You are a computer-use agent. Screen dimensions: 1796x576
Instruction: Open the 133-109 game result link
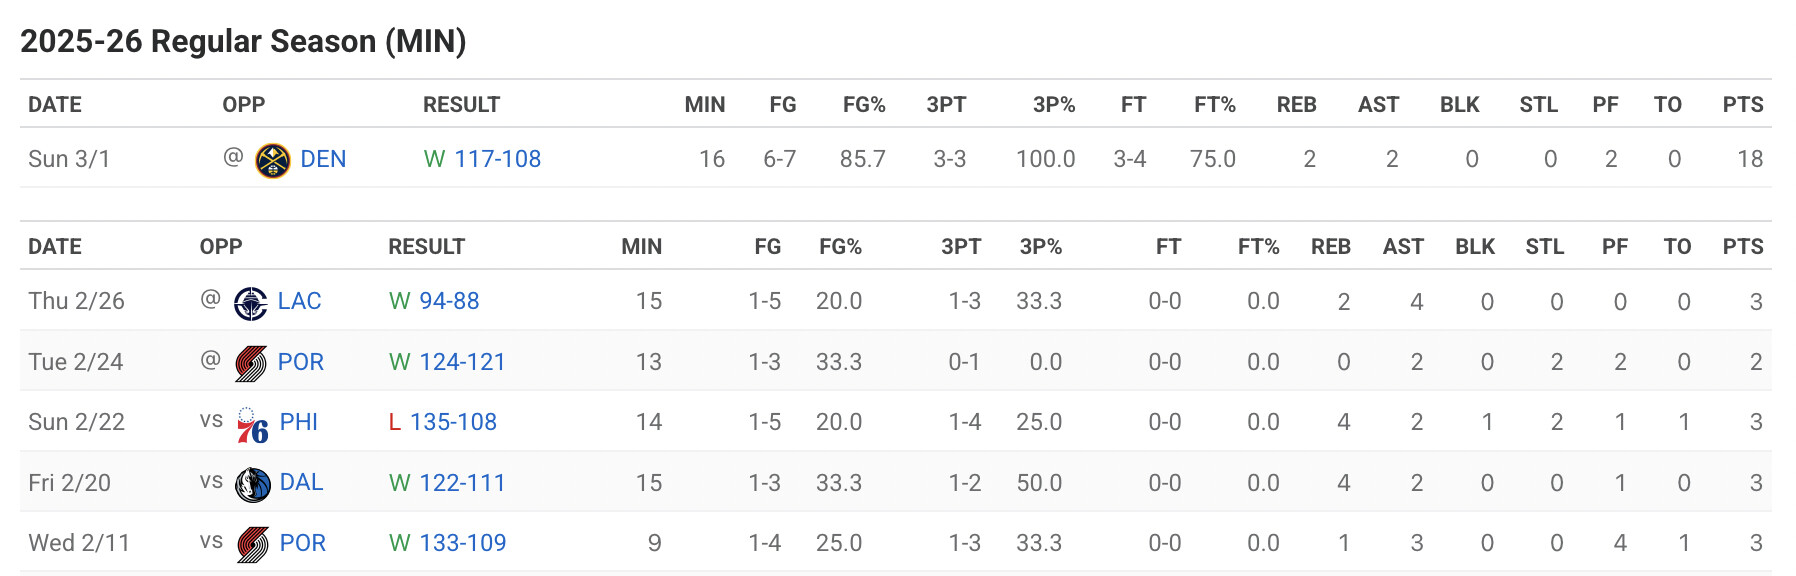(x=462, y=543)
